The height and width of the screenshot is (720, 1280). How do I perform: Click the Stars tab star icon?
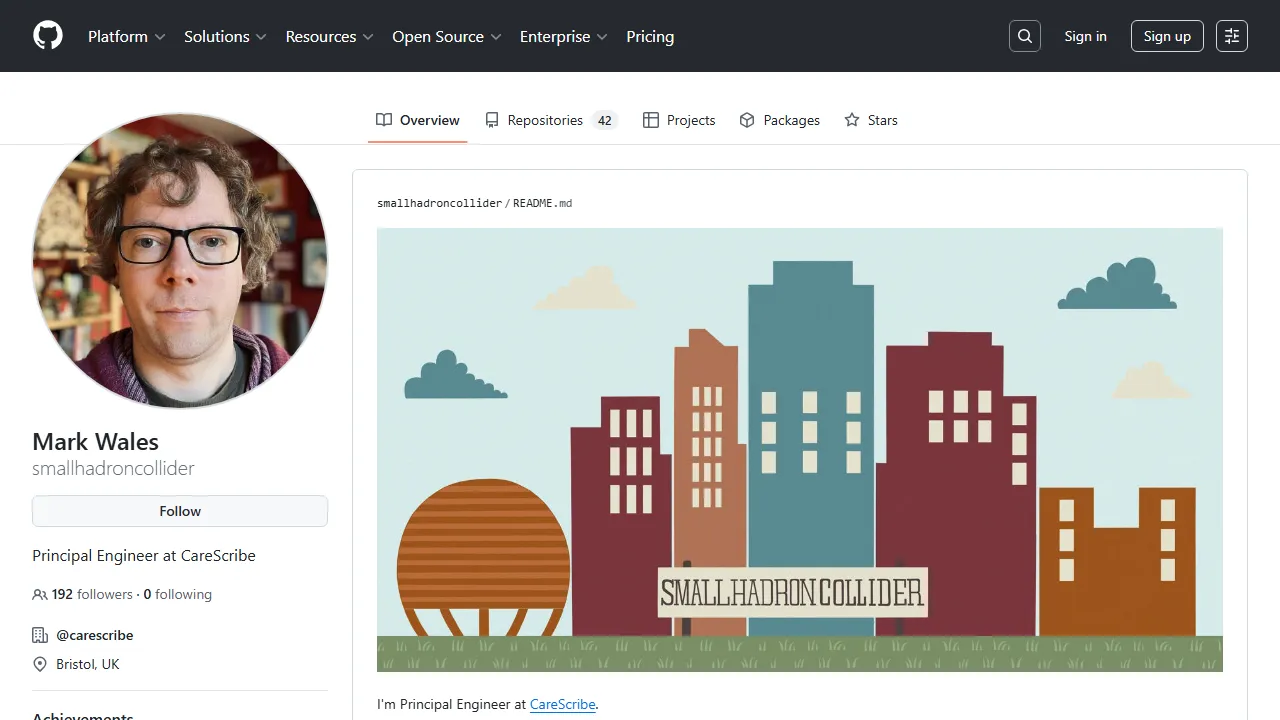tap(852, 120)
